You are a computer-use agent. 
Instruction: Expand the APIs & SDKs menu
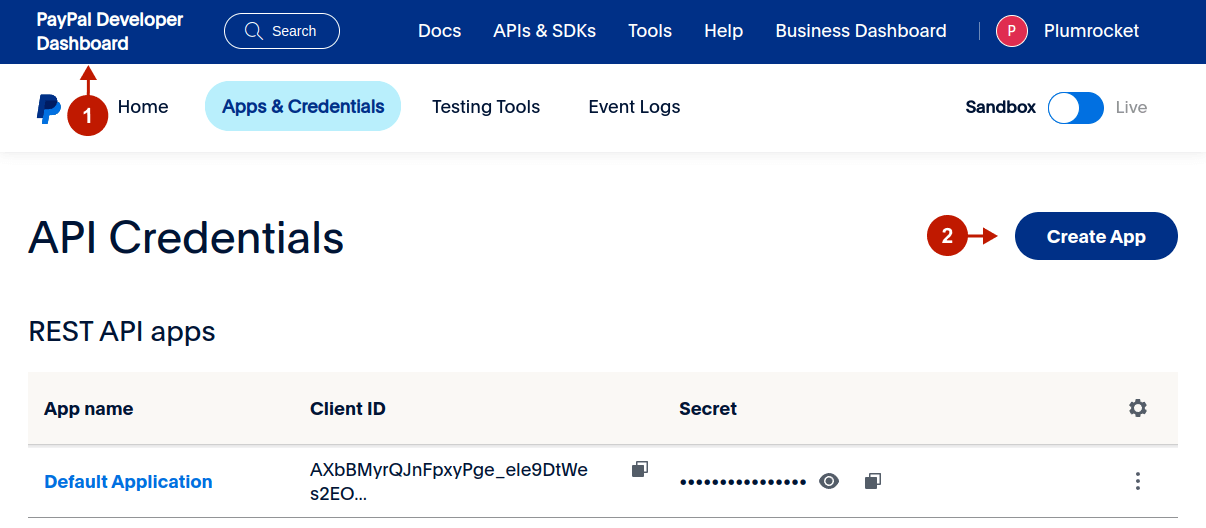pyautogui.click(x=544, y=31)
